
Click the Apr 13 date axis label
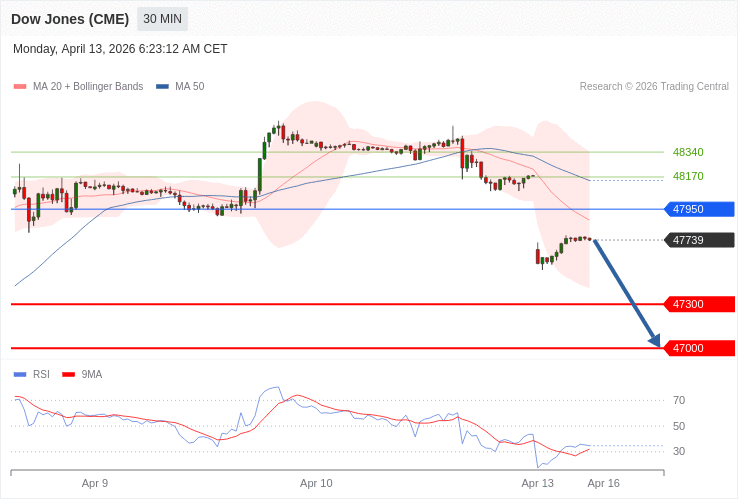point(537,483)
